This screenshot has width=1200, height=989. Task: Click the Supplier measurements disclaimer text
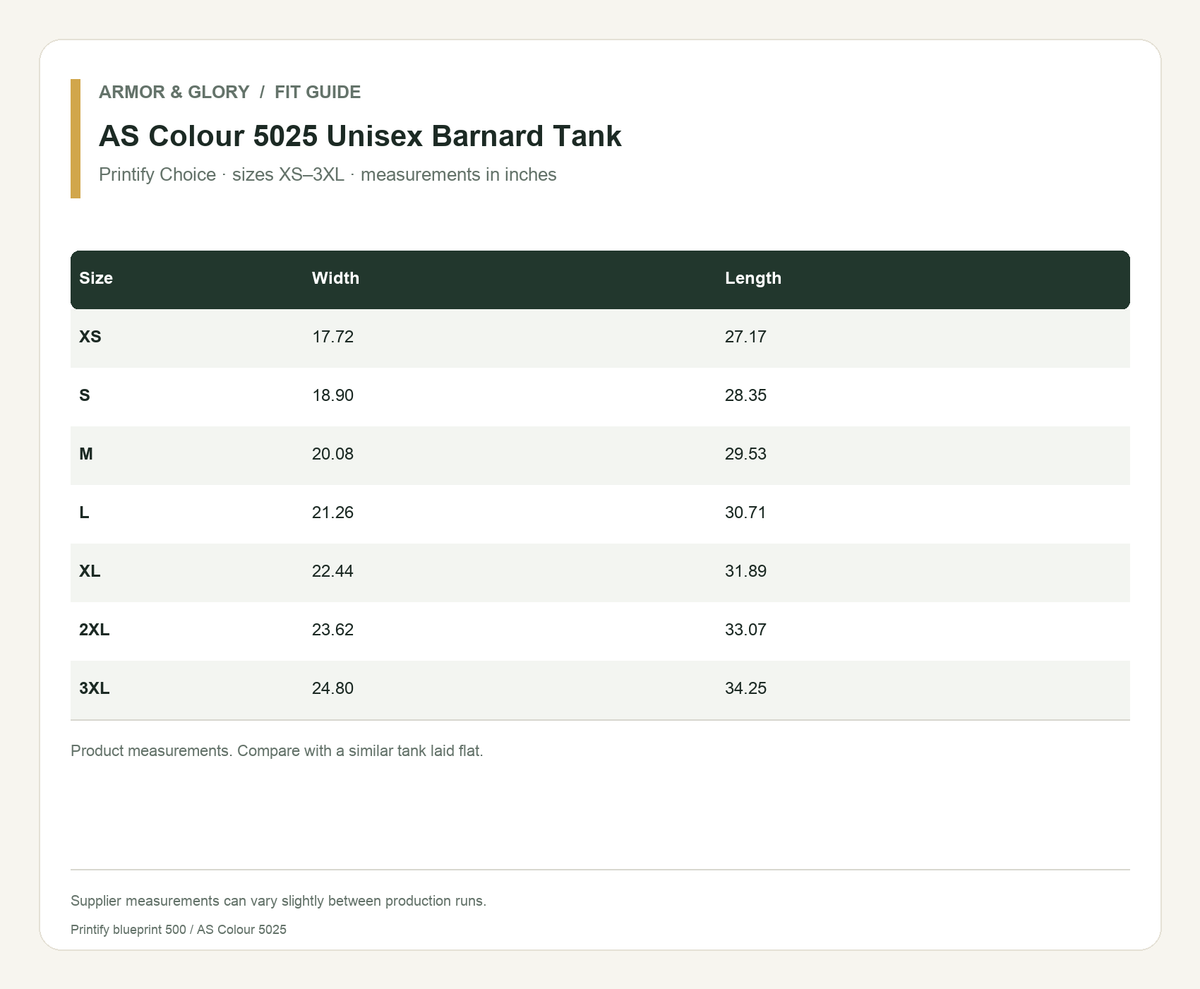point(279,901)
